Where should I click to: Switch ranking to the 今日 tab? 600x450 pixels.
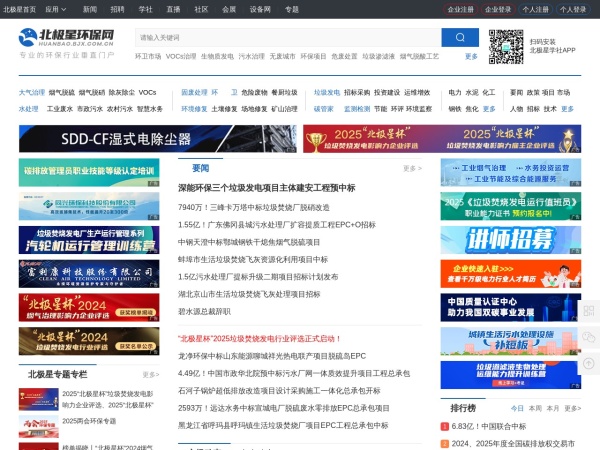pyautogui.click(x=517, y=408)
